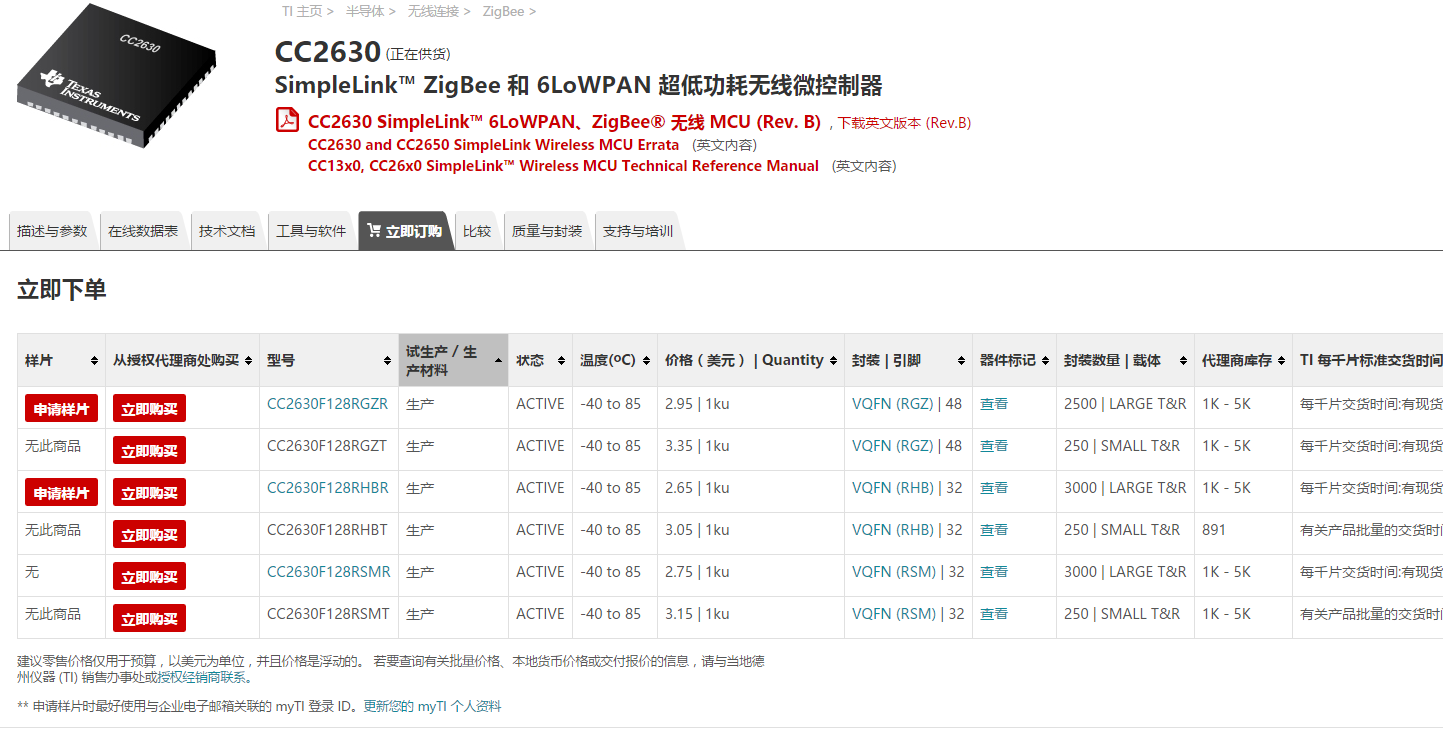Open VQFN (RSM) package for CC2630F128RSMR
This screenshot has width=1443, height=731.
894,572
